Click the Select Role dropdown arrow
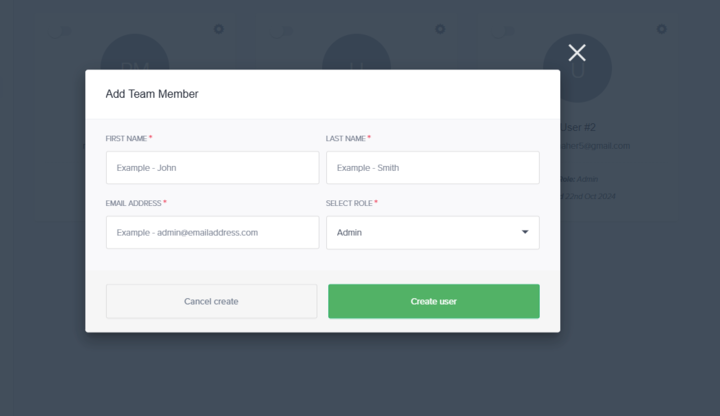The width and height of the screenshot is (720, 416). [525, 232]
